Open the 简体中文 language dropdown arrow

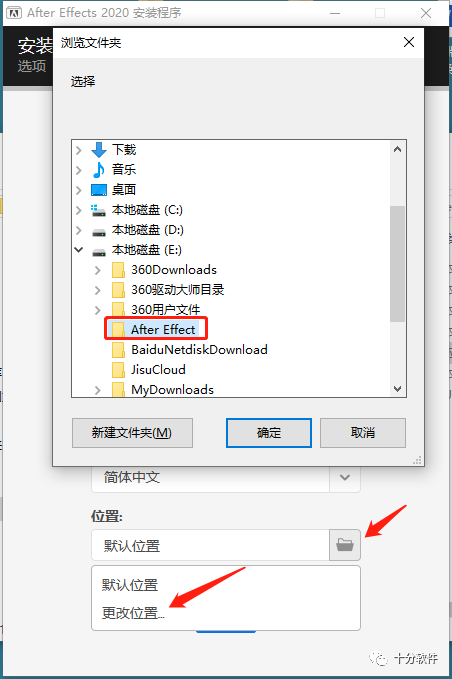[x=345, y=478]
